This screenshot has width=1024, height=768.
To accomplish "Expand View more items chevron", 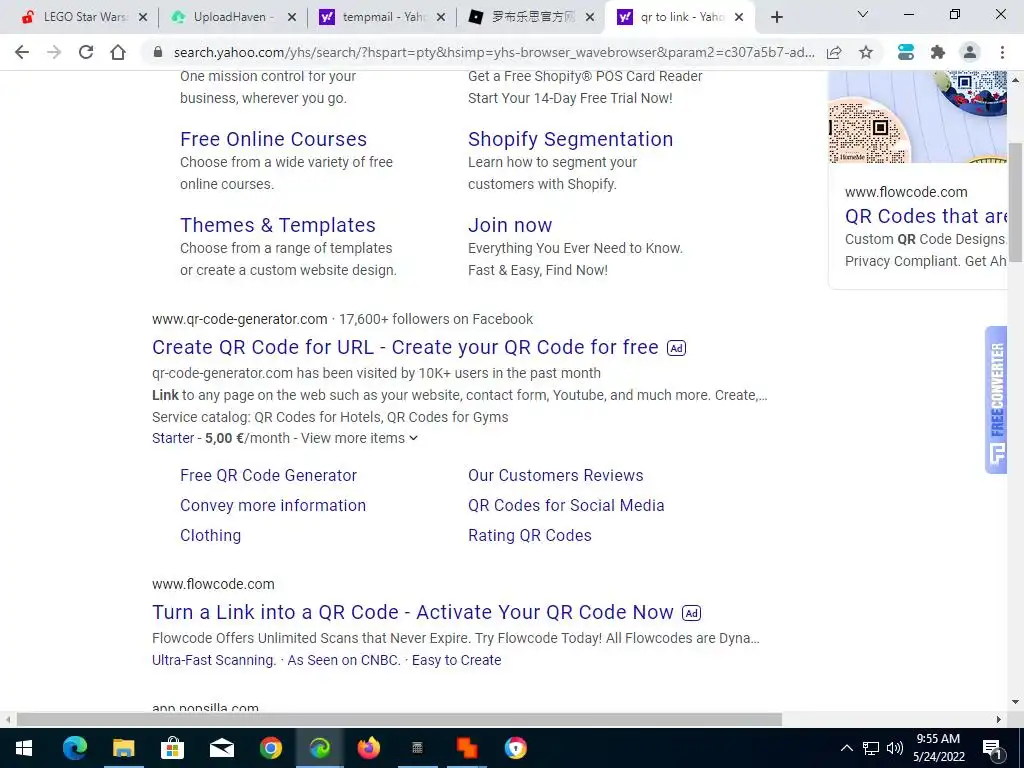I will point(413,438).
